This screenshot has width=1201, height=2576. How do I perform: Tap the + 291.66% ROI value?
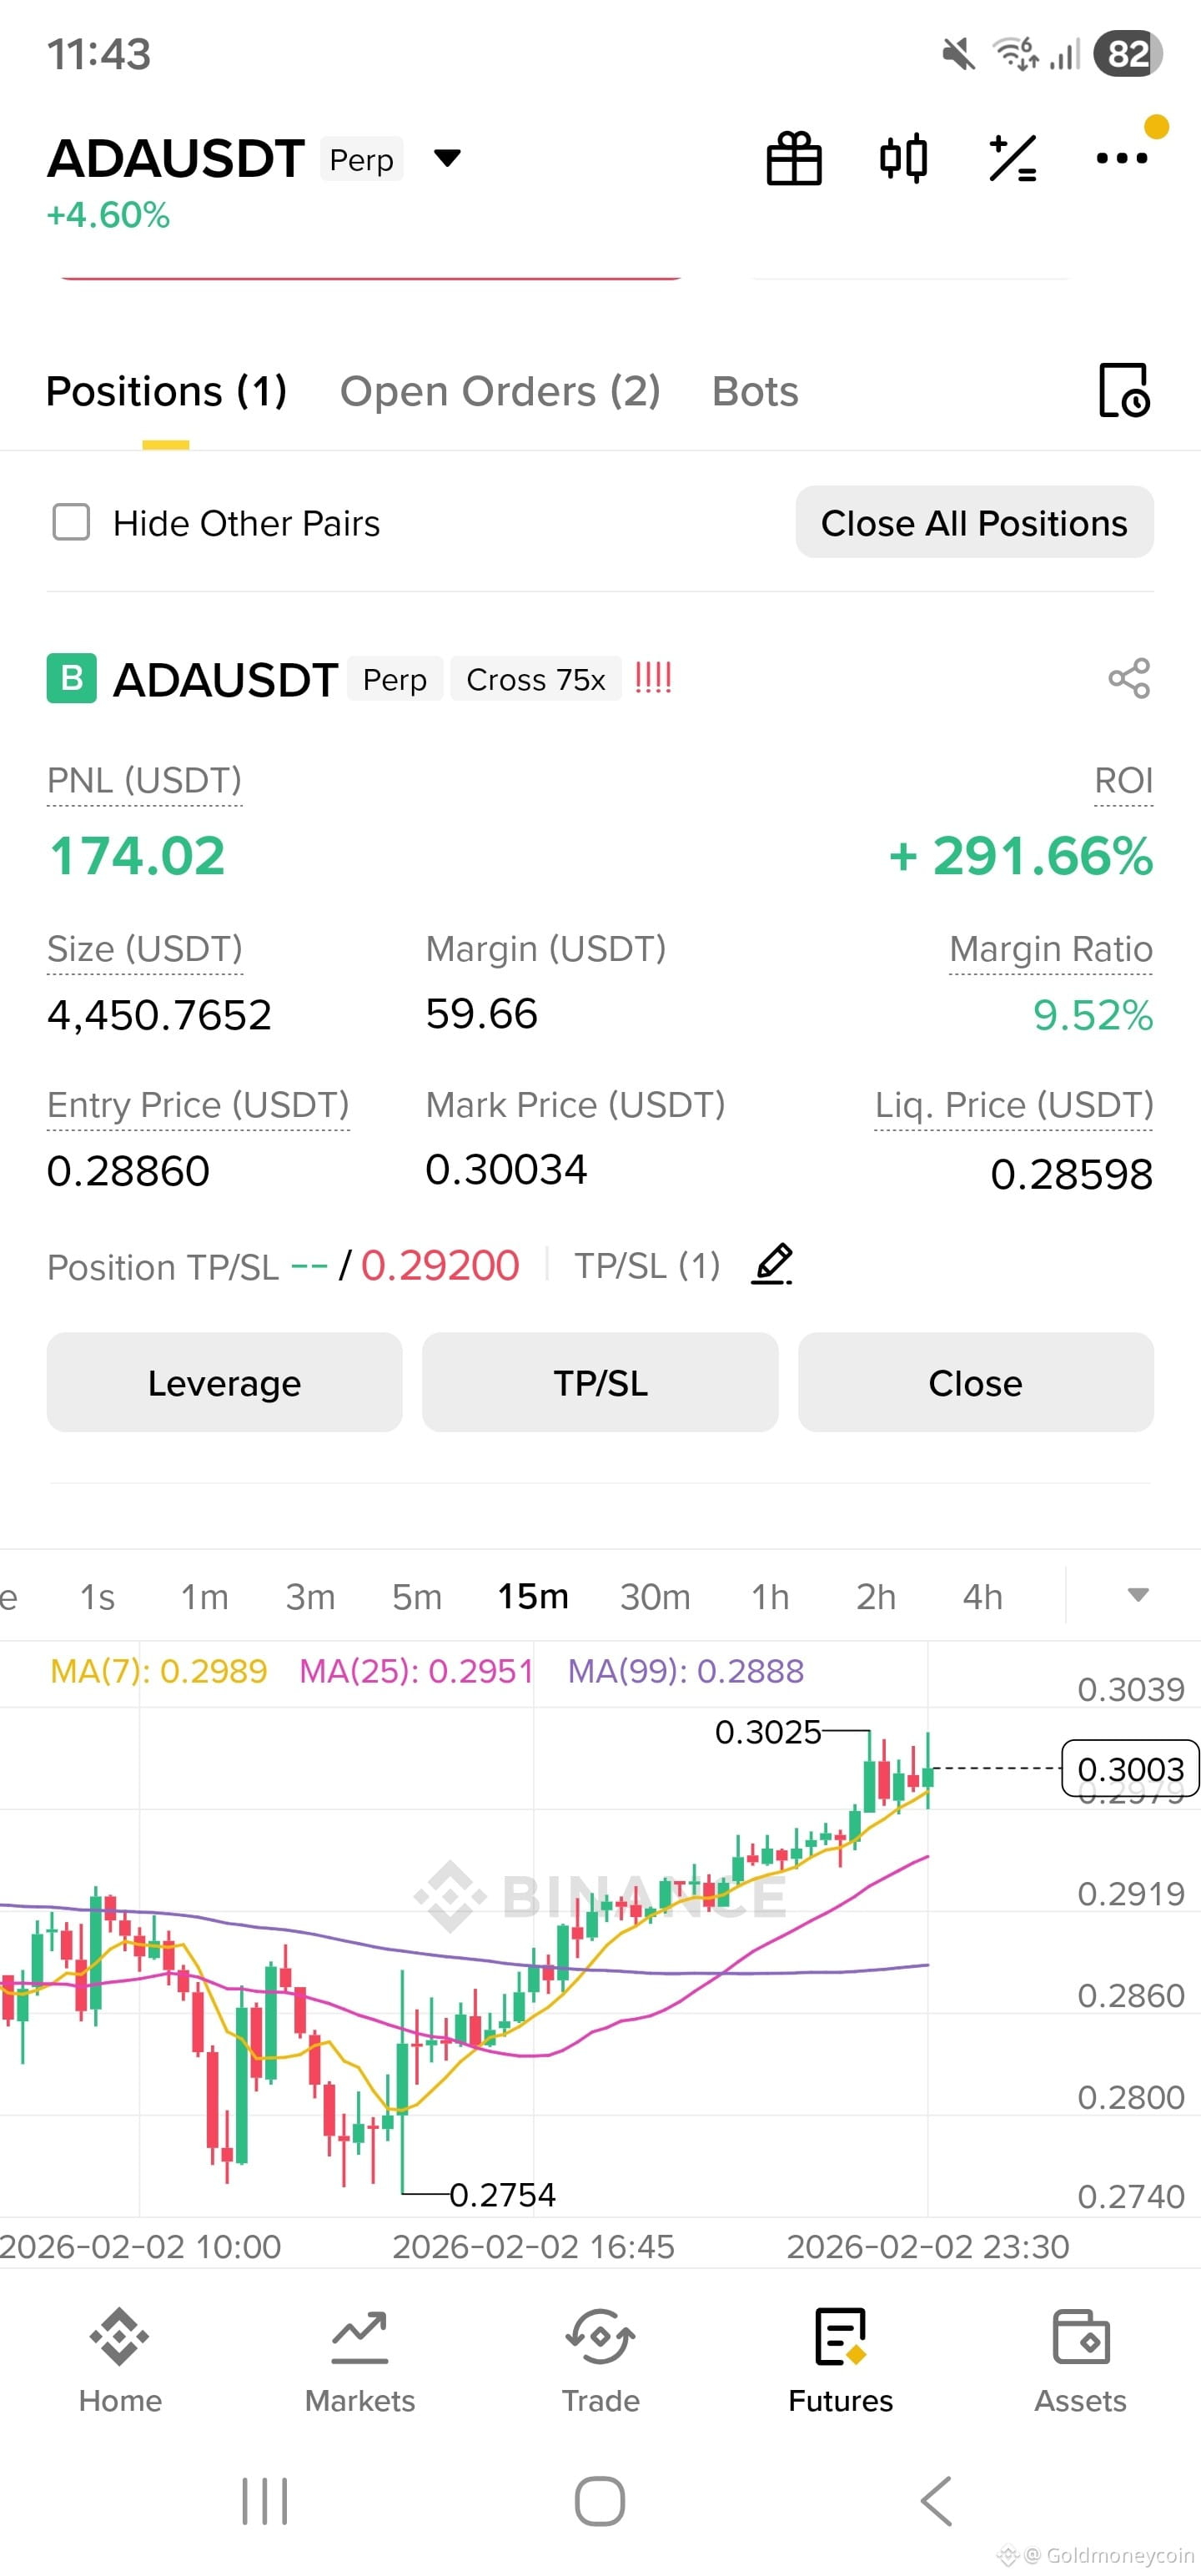[x=1021, y=856]
